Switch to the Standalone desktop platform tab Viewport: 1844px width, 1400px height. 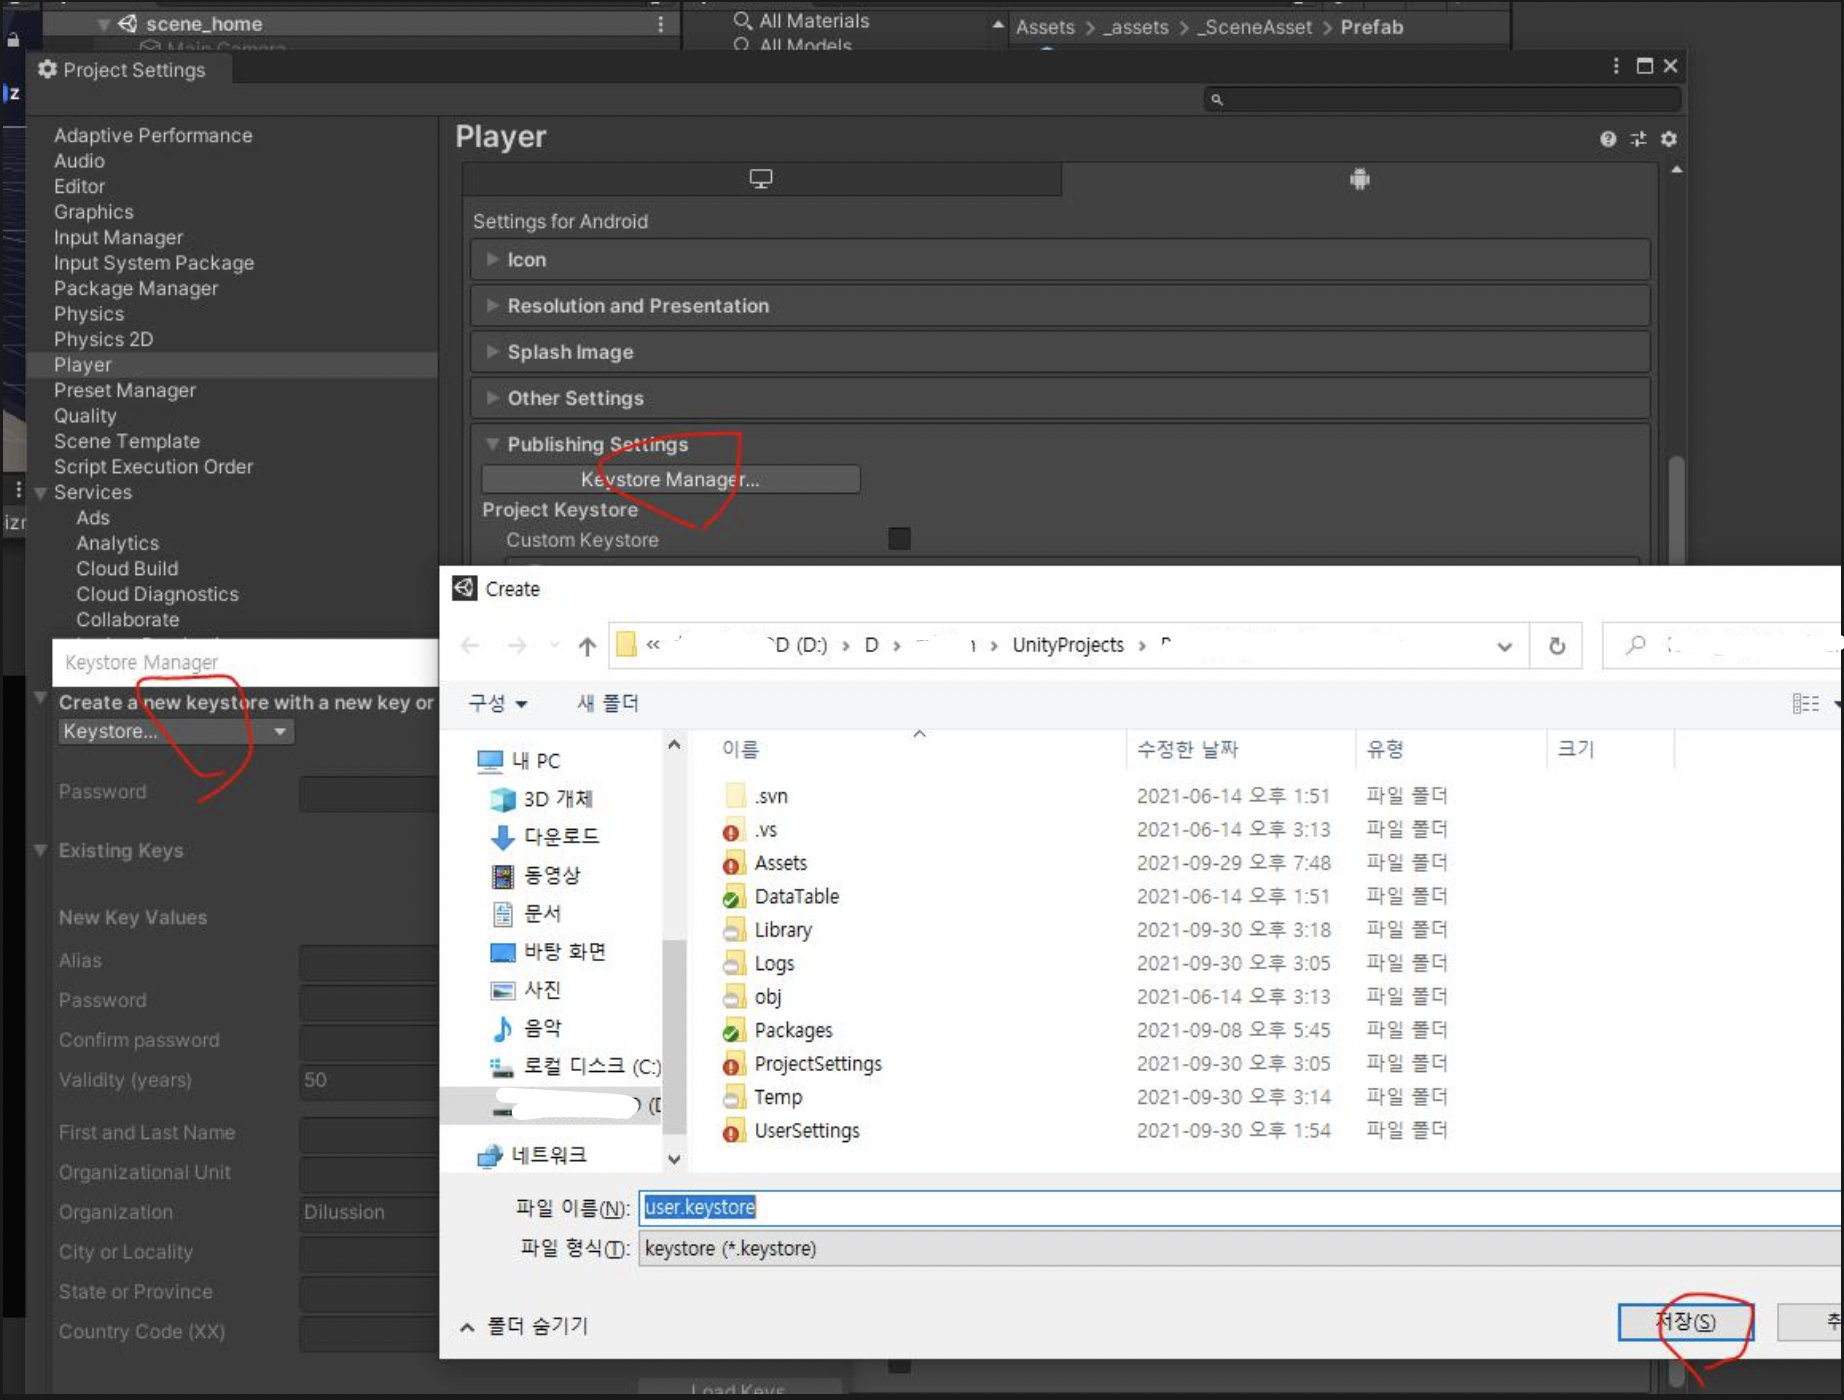click(x=761, y=179)
